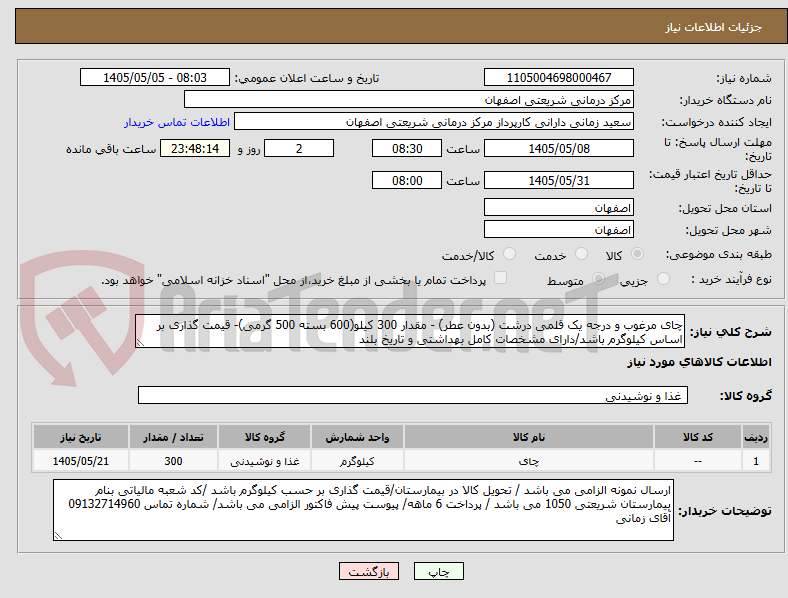
Task: Click the price validity time 08:00
Action: tap(407, 180)
